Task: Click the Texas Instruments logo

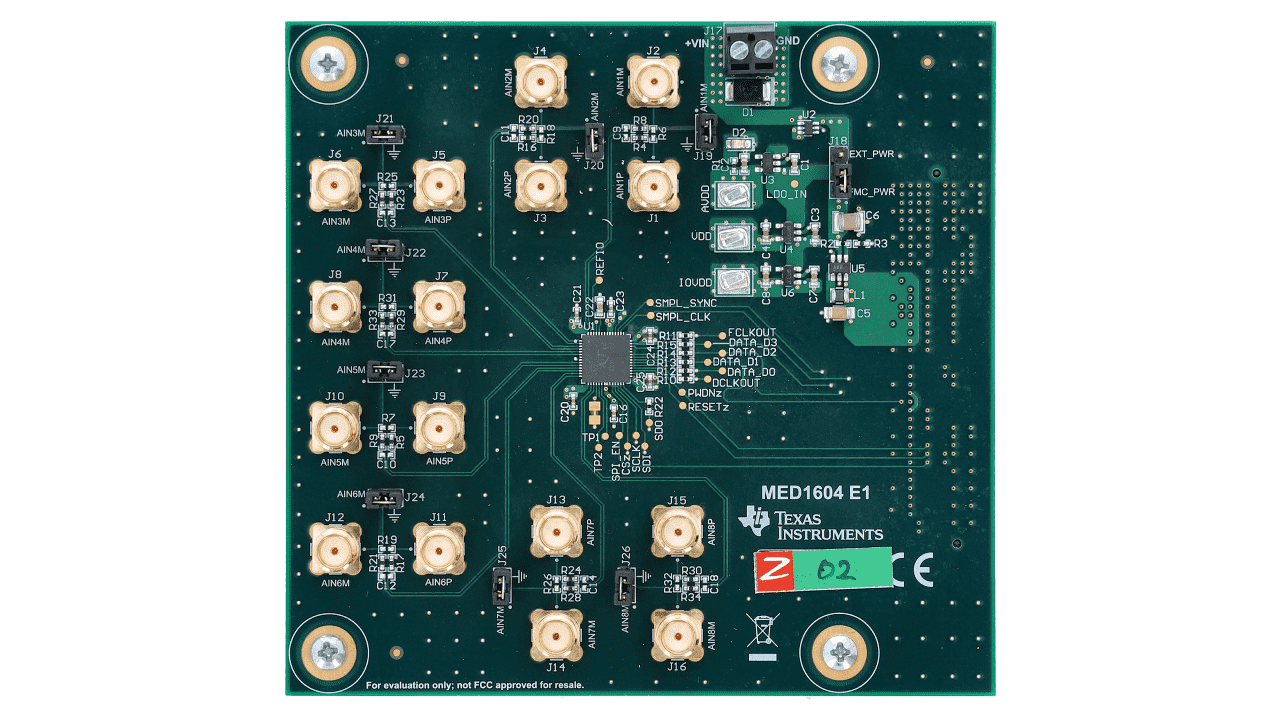Action: 810,523
